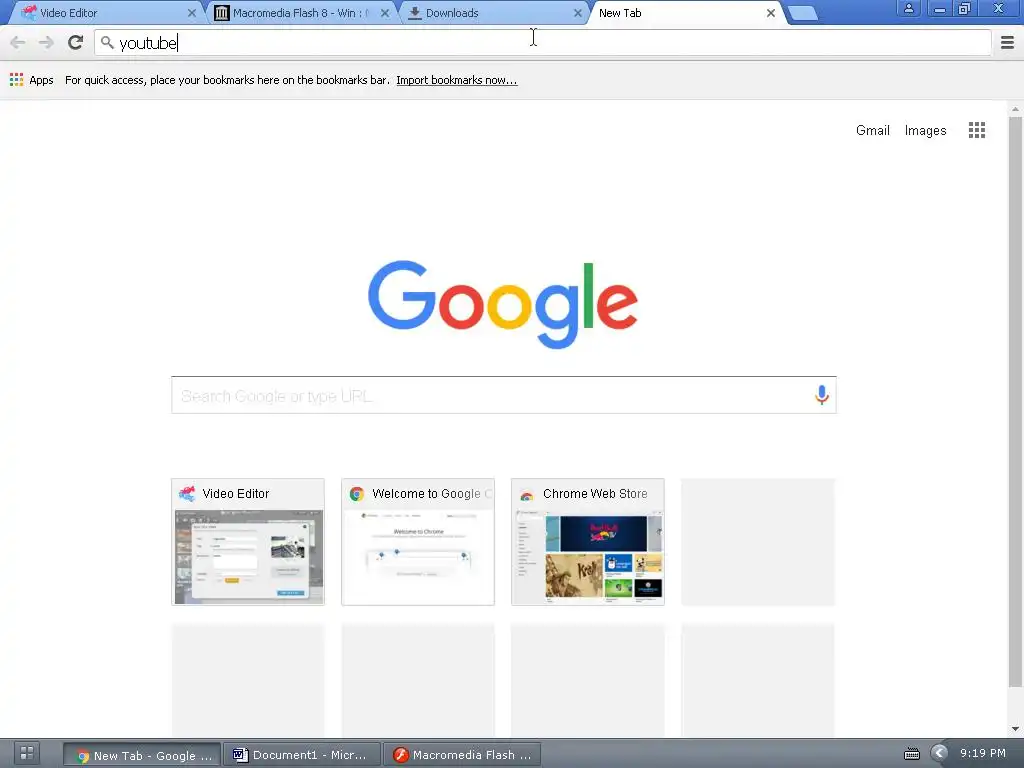This screenshot has height=768, width=1024.
Task: Open the Welcome to Google Chrome thumbnail
Action: (x=418, y=541)
